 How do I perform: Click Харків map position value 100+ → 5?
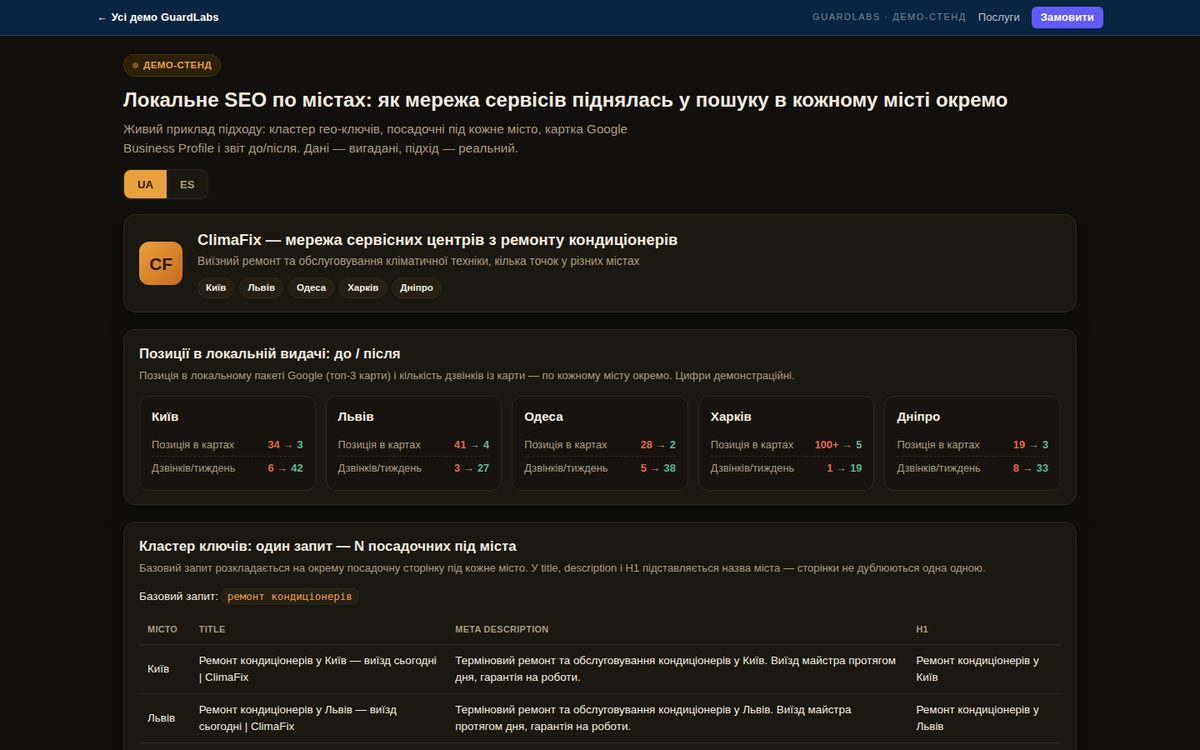coord(838,445)
